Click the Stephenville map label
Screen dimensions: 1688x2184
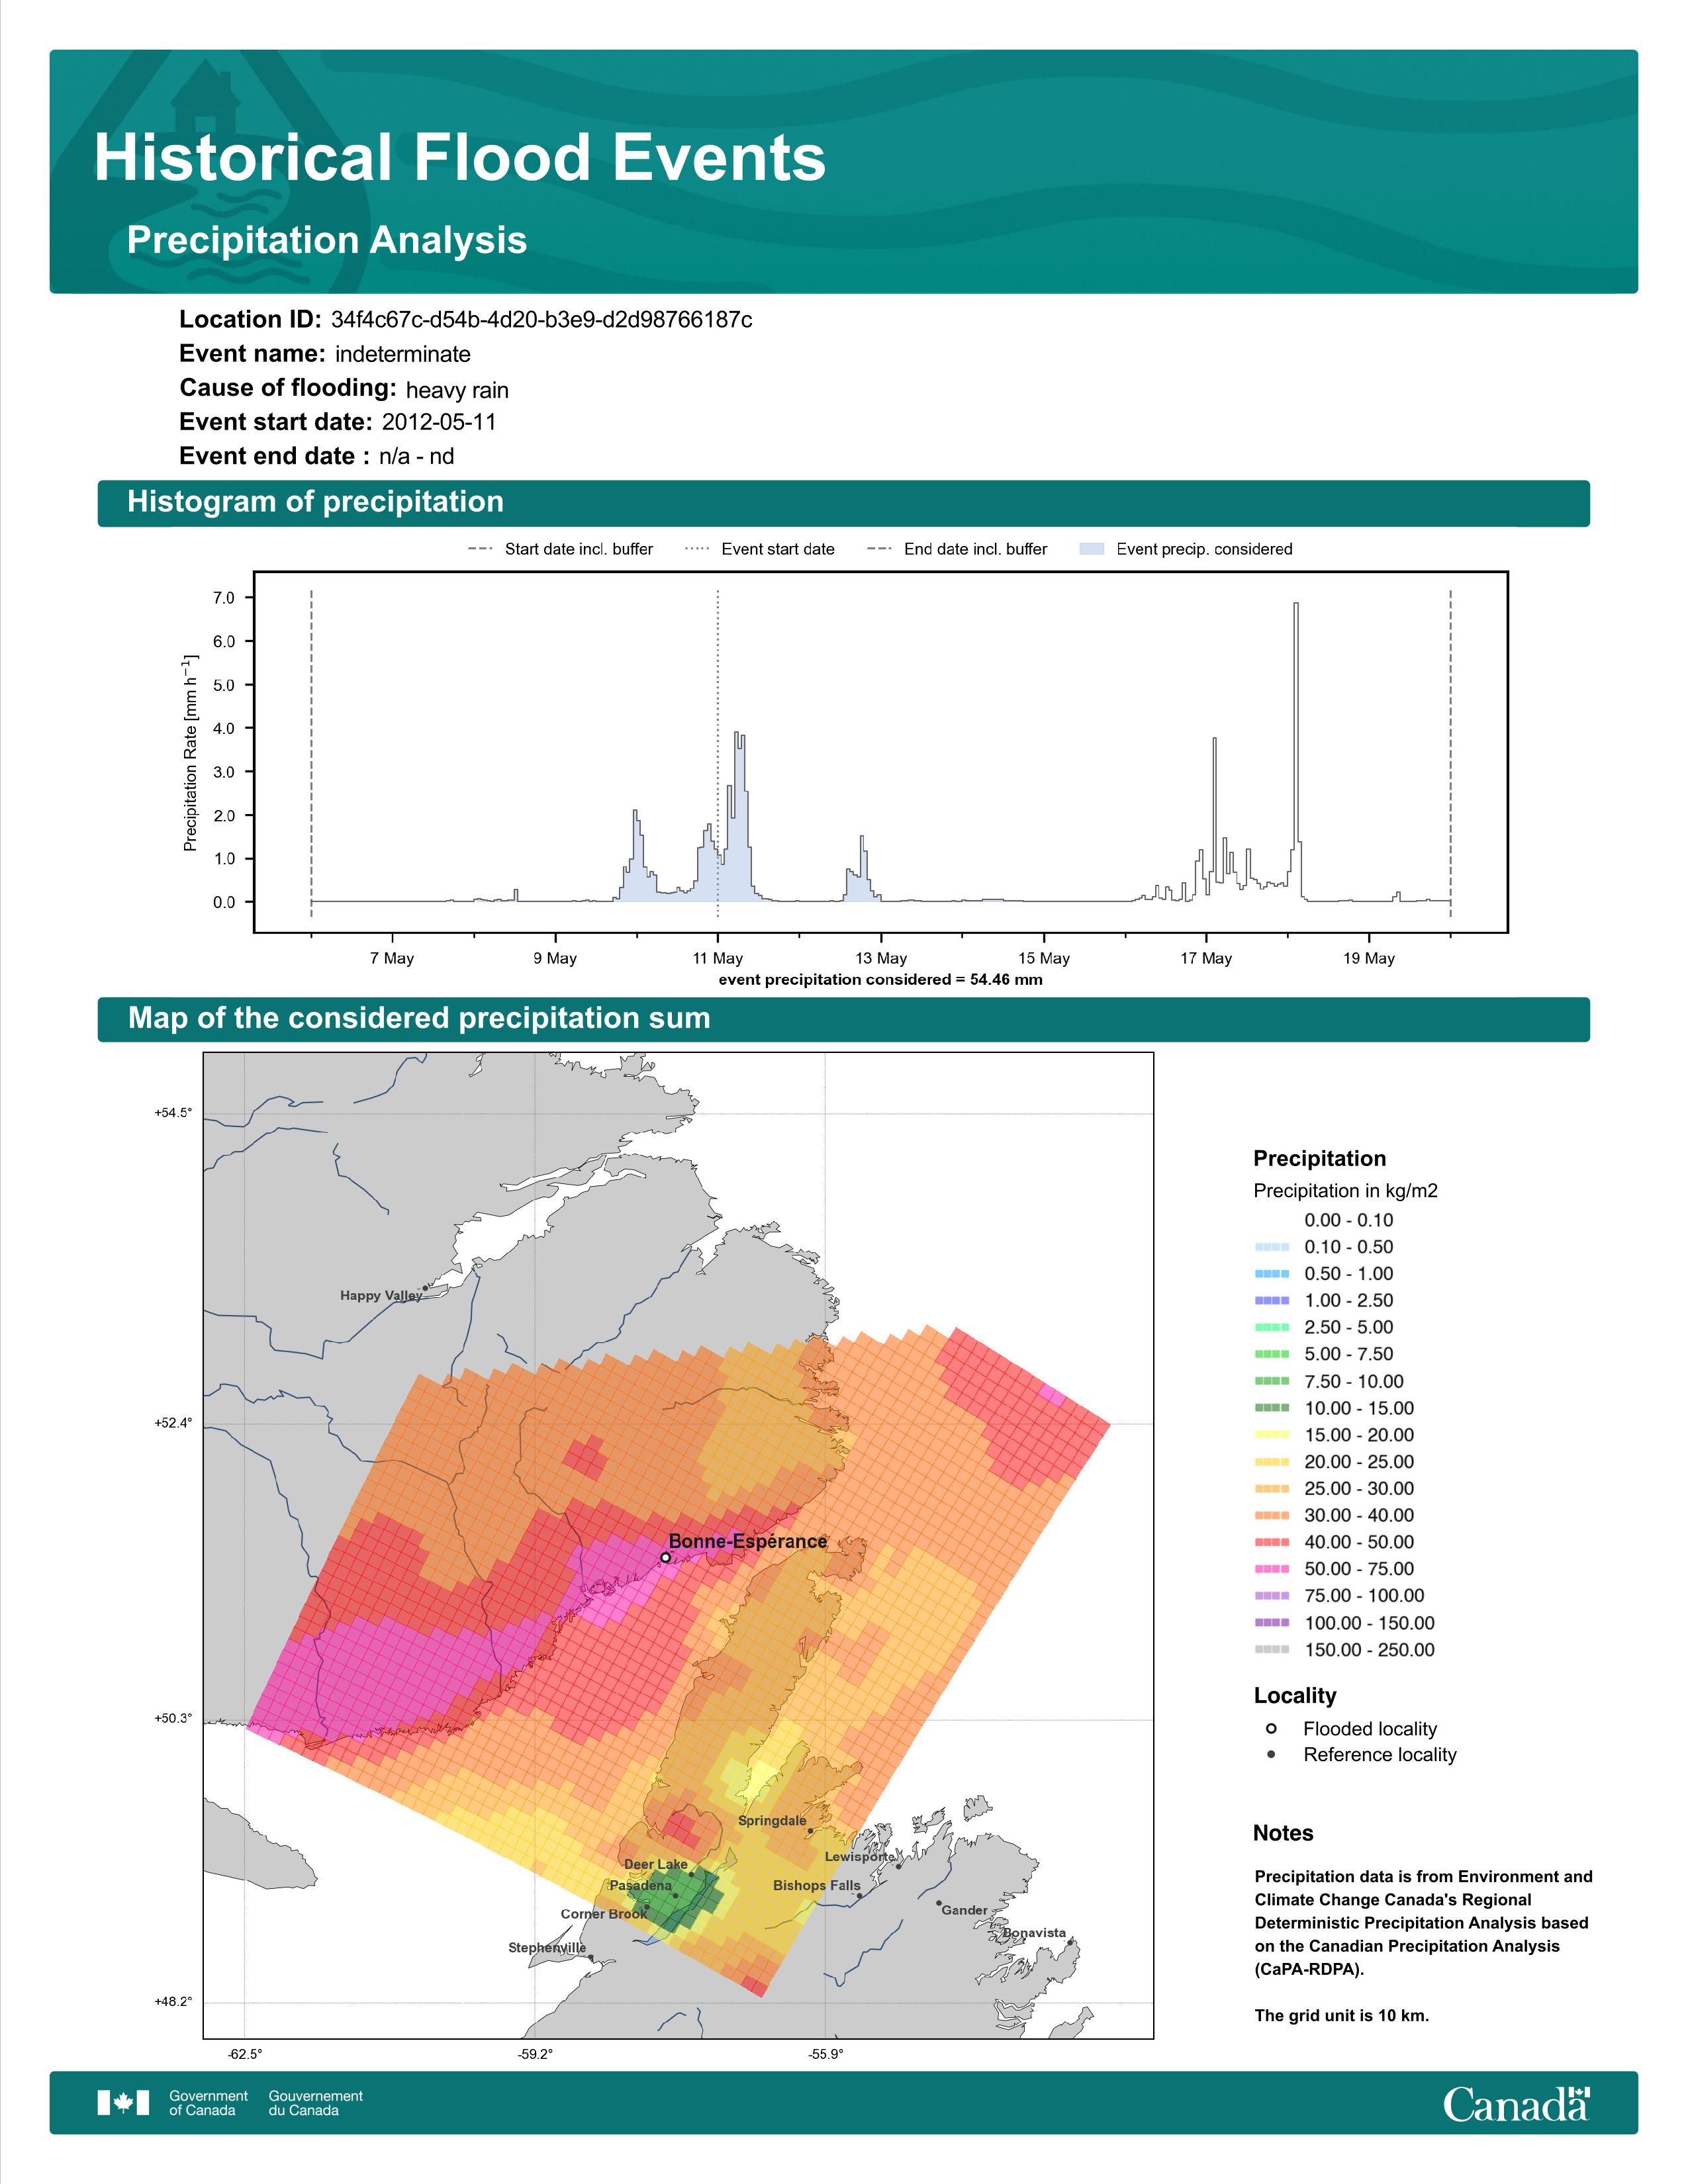point(547,1947)
